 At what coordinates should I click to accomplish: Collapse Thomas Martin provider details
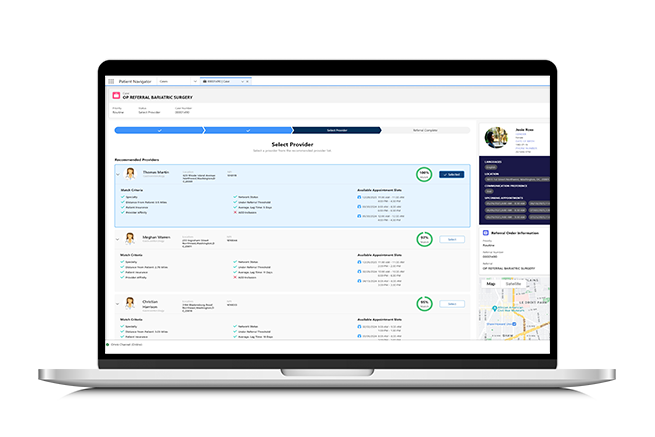118,176
